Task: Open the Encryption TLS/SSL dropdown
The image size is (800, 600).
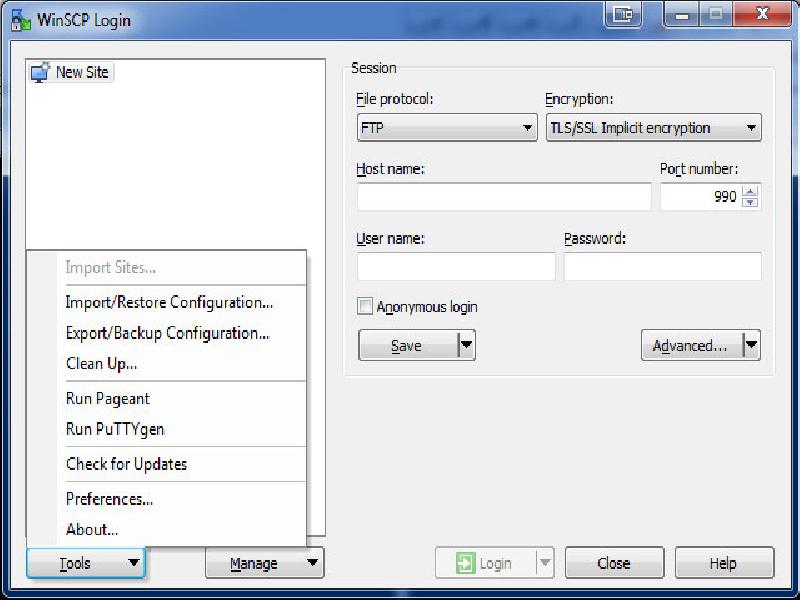Action: [654, 128]
